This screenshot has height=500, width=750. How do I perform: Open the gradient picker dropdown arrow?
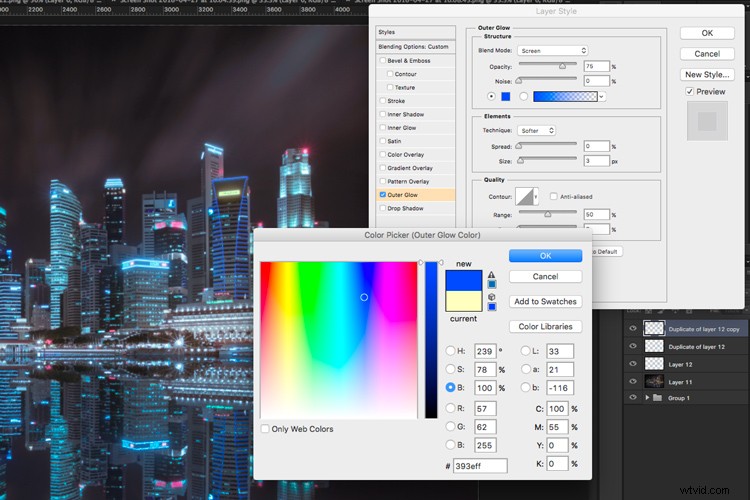602,97
